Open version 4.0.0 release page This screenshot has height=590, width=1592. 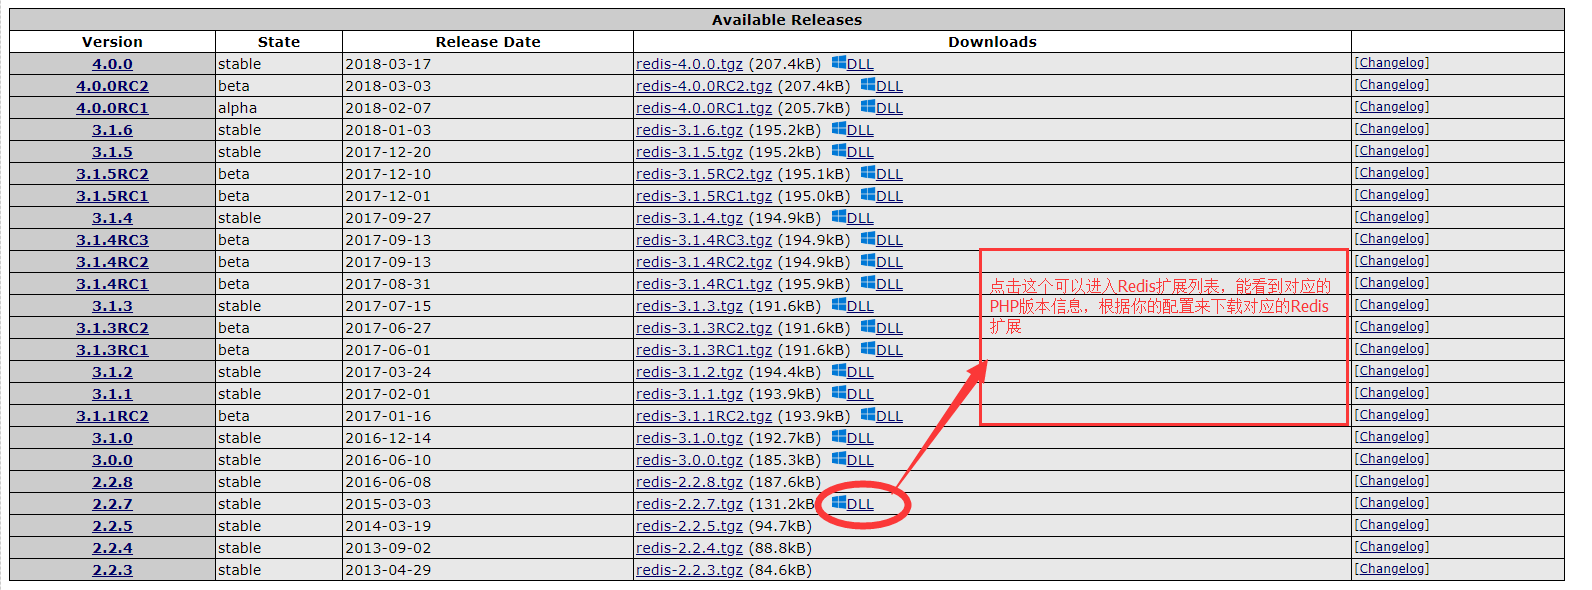(112, 64)
